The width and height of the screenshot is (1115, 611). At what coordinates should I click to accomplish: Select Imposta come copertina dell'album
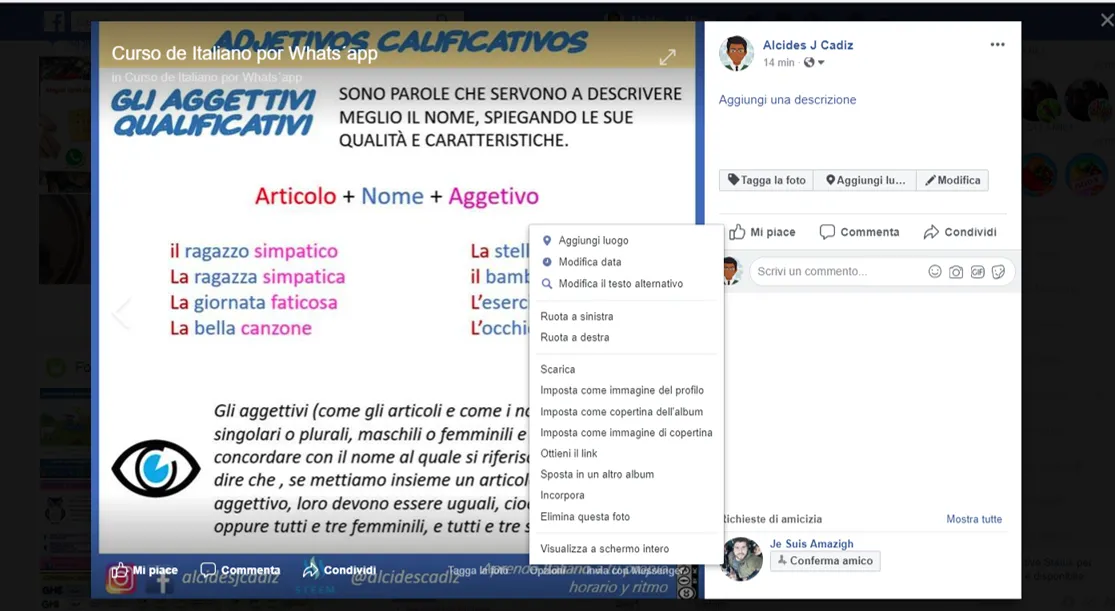pos(626,411)
